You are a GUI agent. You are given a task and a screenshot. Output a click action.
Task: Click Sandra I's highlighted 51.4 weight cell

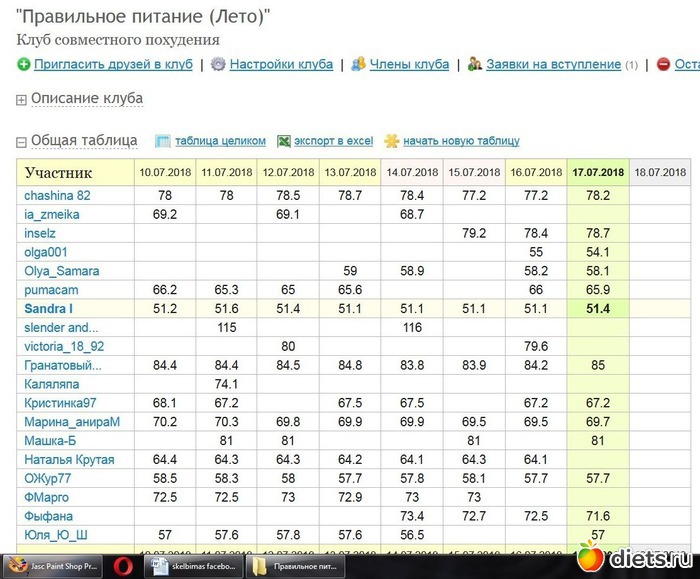598,309
